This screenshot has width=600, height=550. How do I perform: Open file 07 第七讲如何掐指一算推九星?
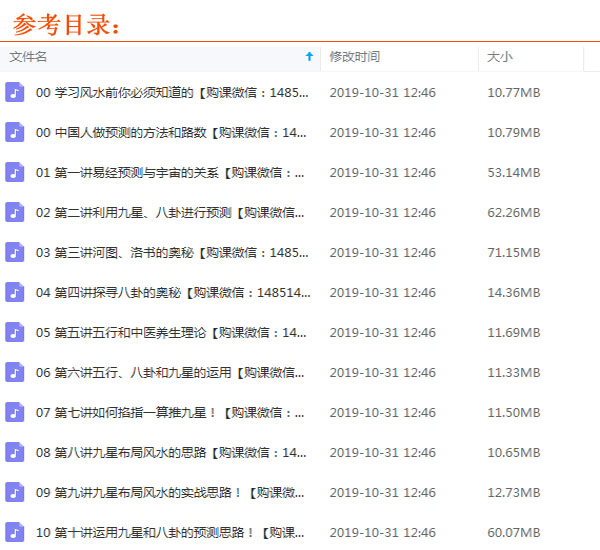[172, 412]
